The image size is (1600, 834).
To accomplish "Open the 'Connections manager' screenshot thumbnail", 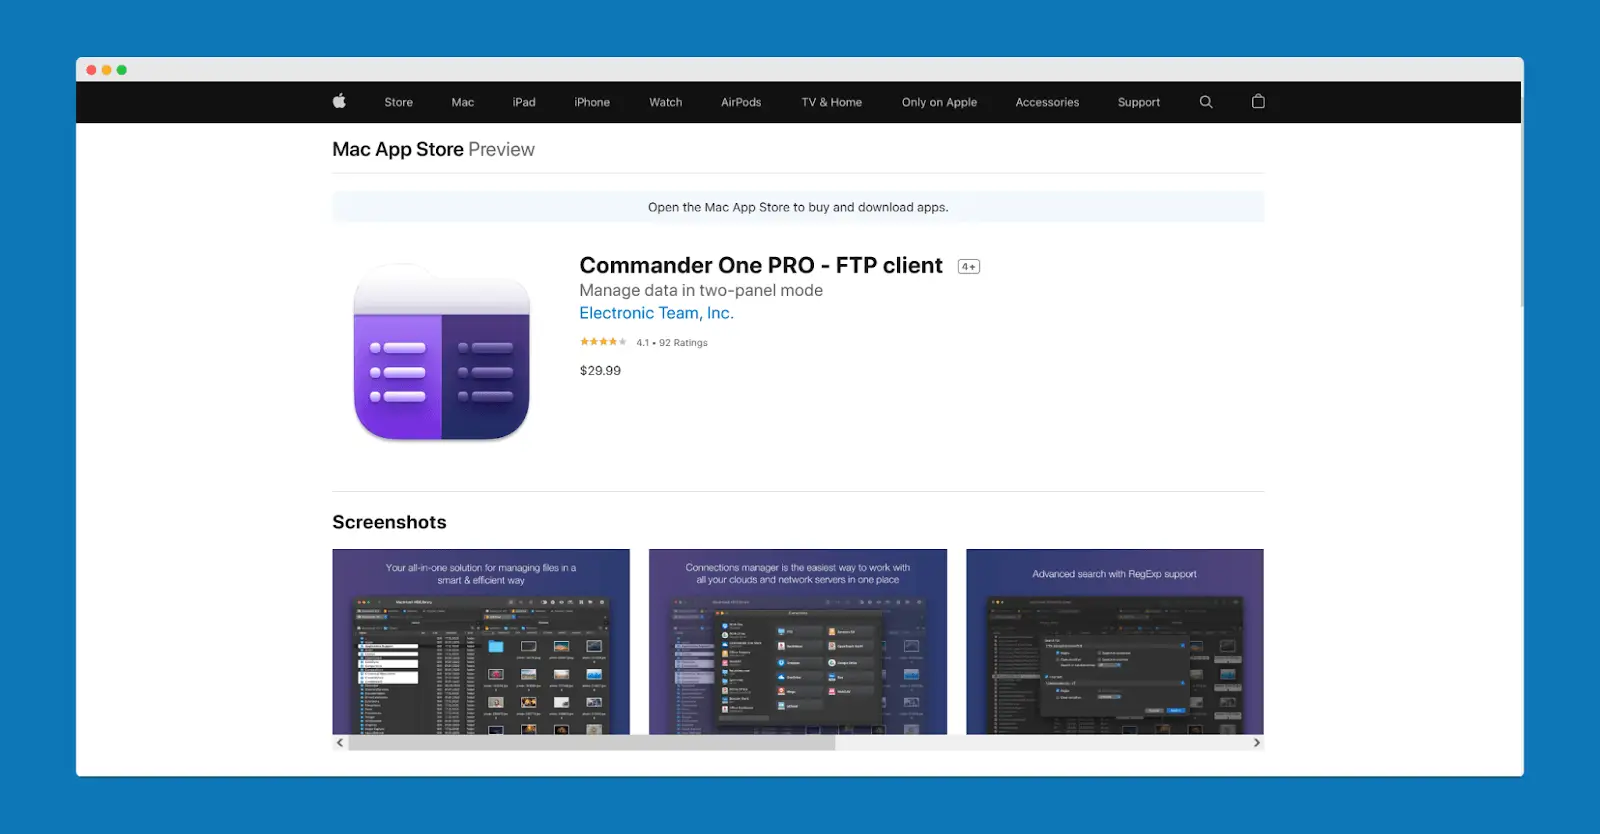I will coord(798,642).
